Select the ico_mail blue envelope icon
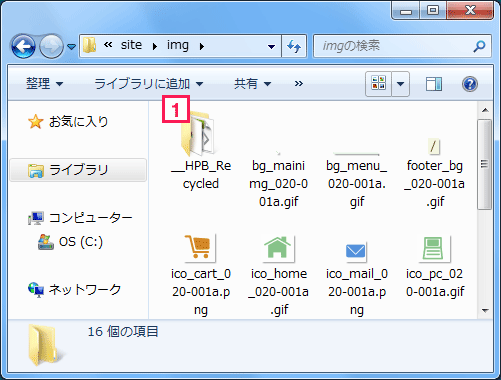 [356, 251]
